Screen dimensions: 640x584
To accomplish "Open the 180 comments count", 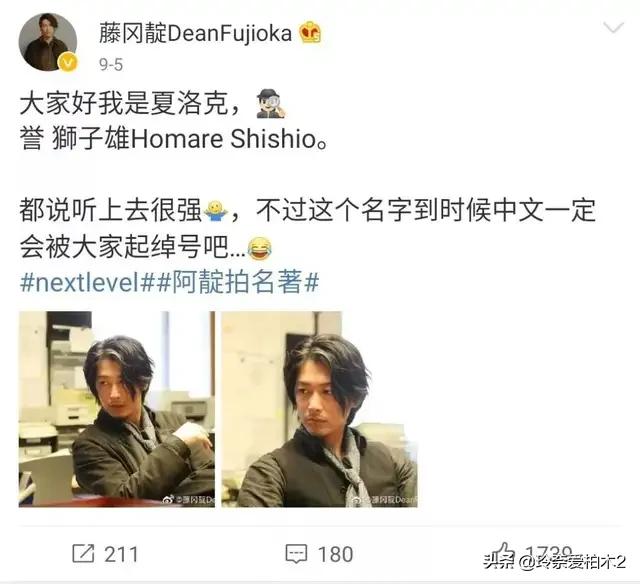I will [335, 554].
